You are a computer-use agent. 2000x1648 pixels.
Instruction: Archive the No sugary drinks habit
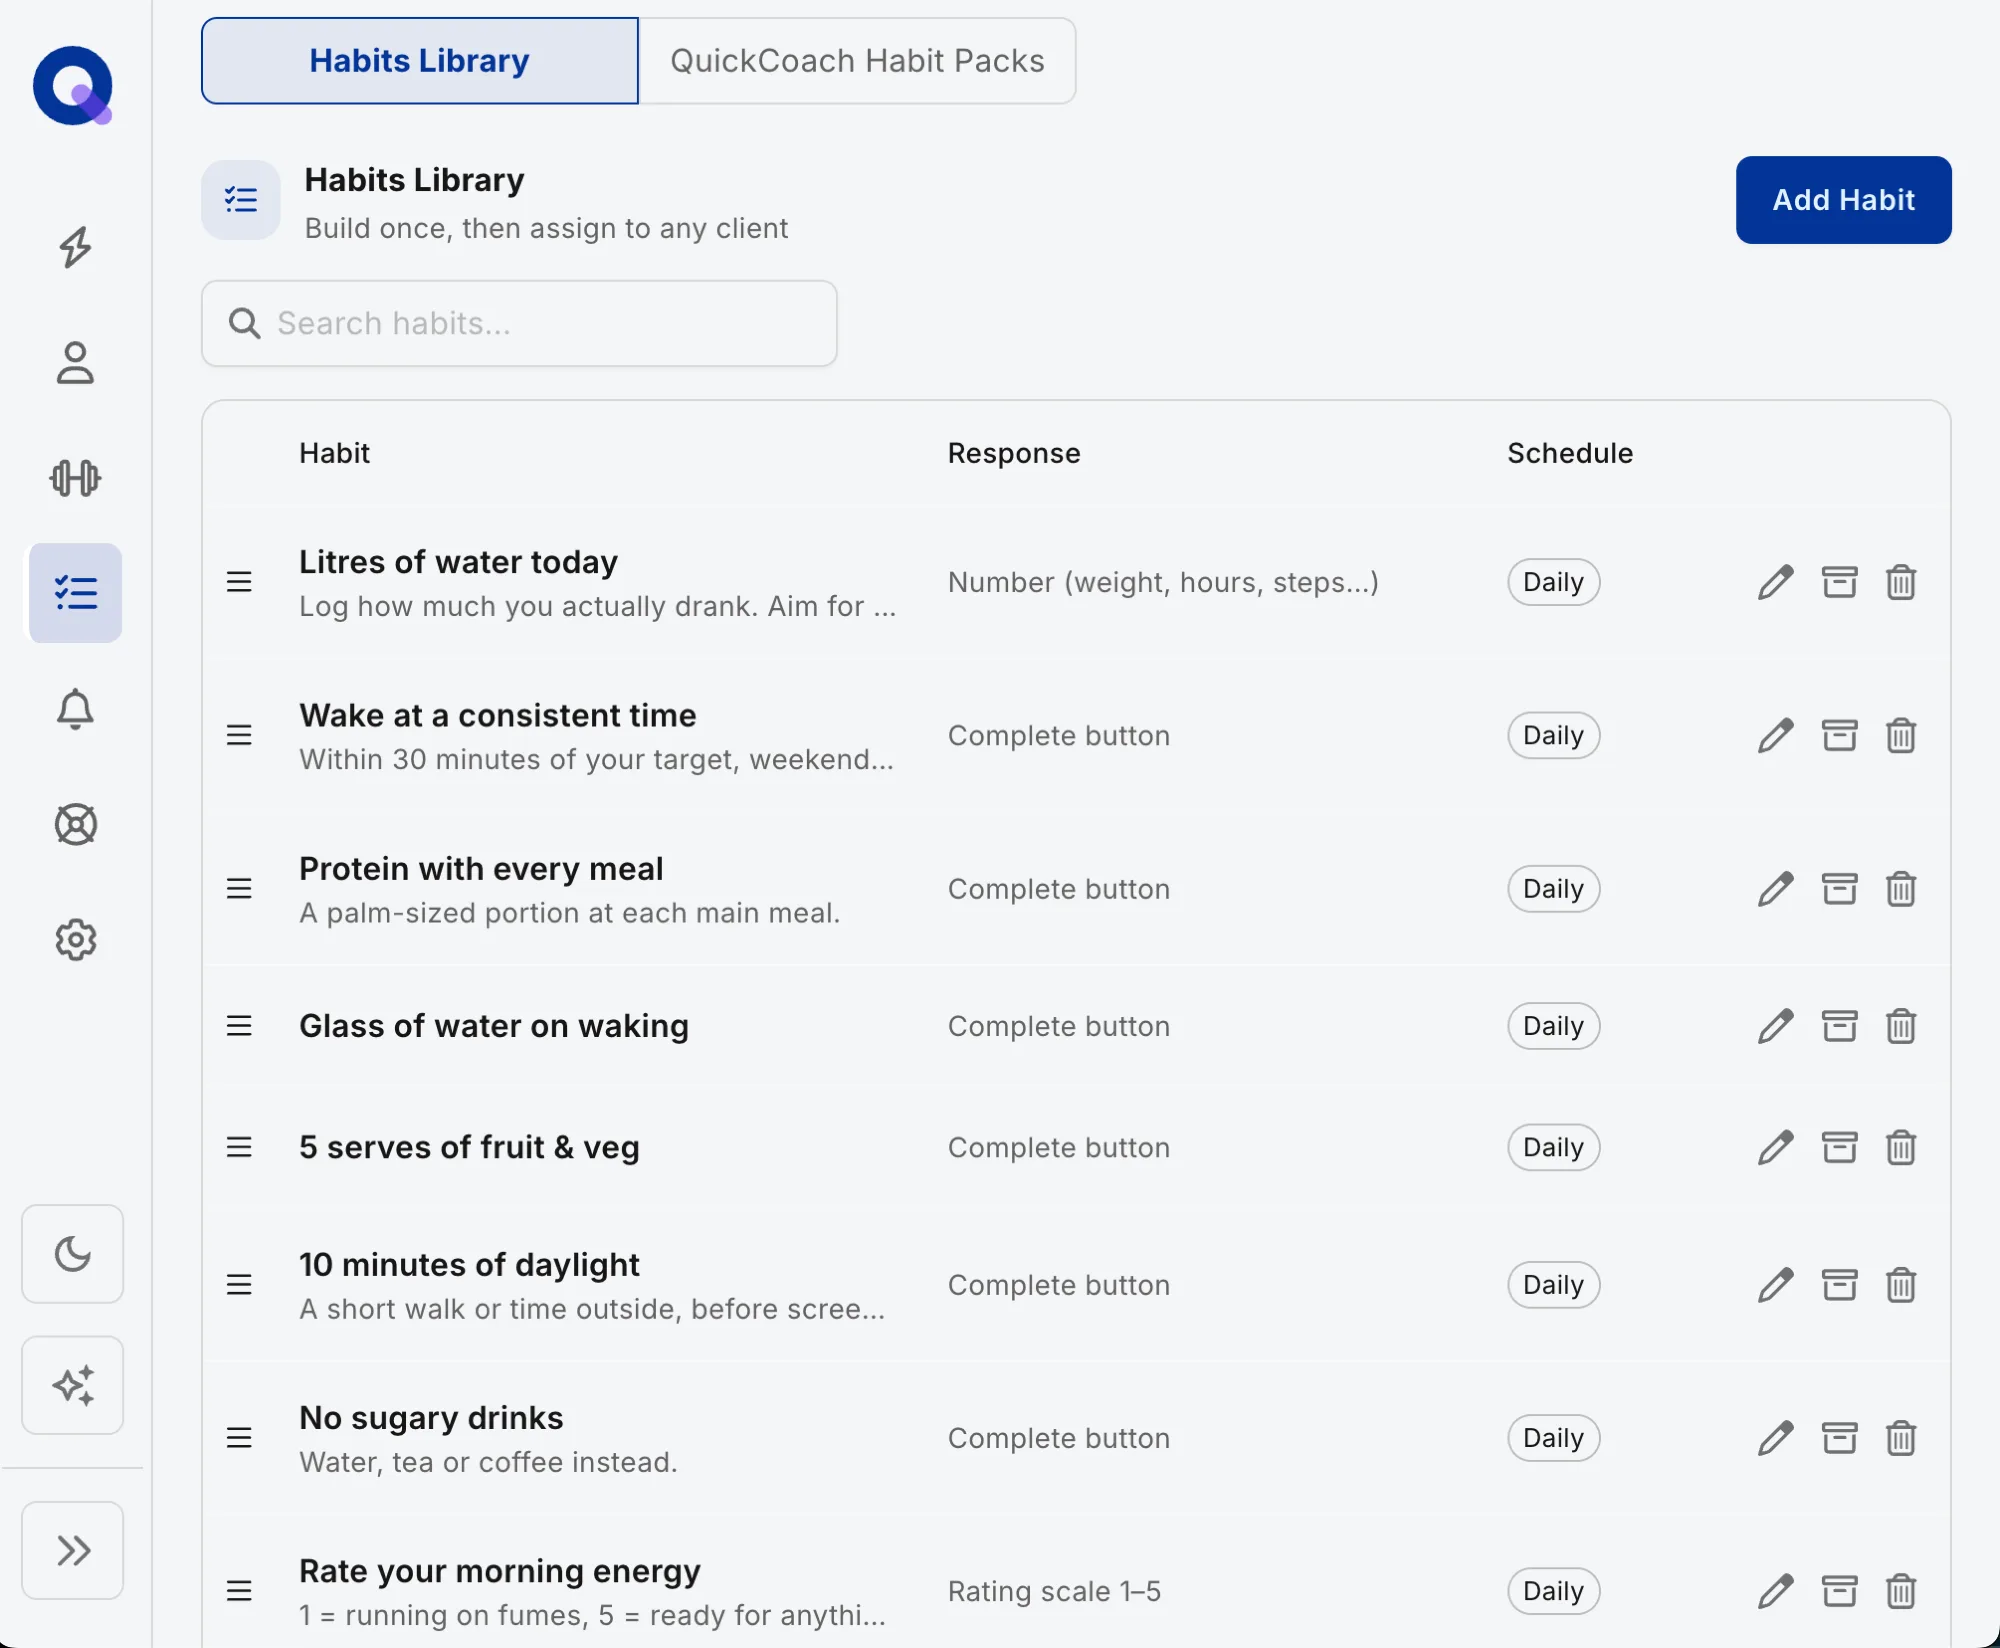1838,1438
